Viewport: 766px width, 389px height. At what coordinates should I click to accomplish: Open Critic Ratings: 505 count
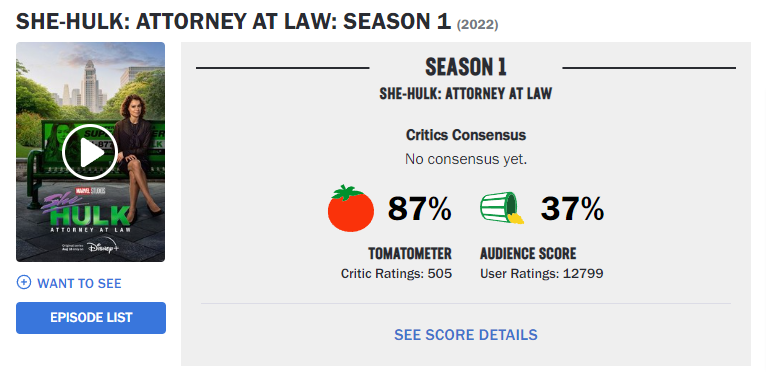(x=396, y=274)
